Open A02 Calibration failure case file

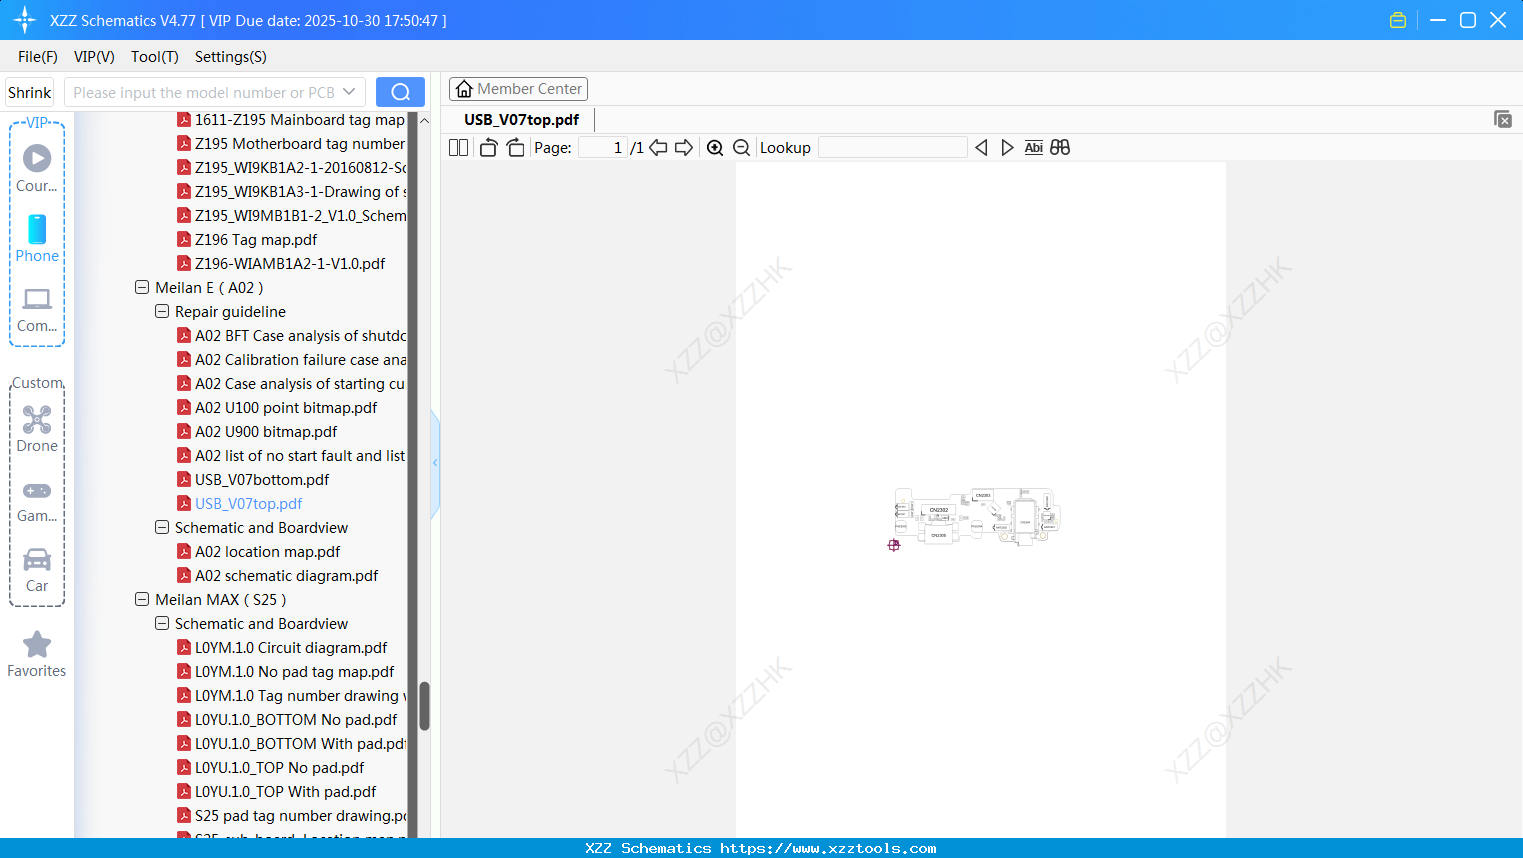tap(301, 360)
